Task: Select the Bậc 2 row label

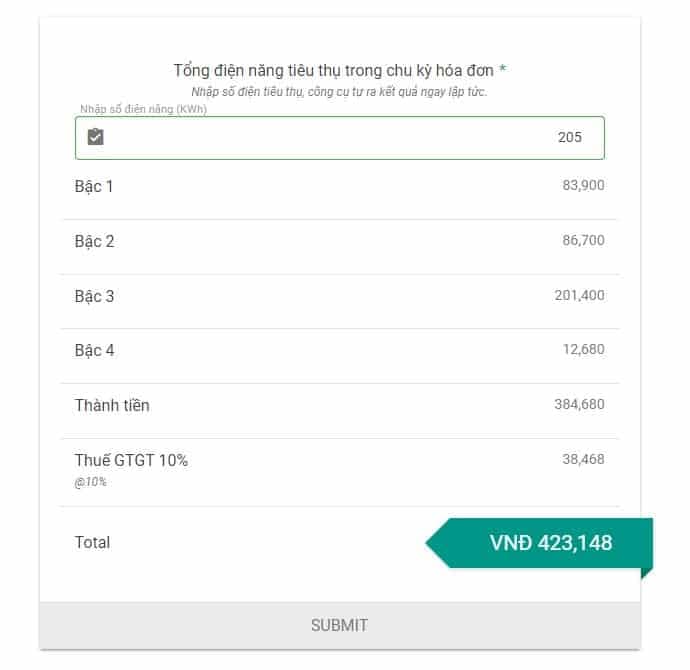Action: (x=94, y=241)
